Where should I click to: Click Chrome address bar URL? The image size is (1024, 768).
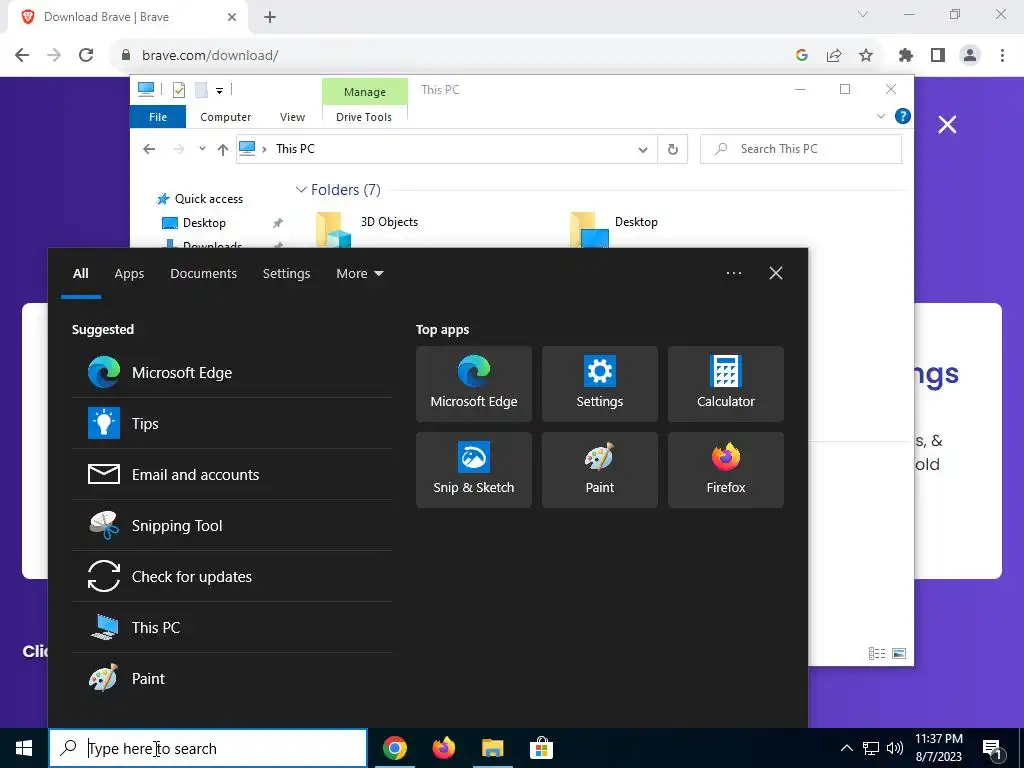210,56
